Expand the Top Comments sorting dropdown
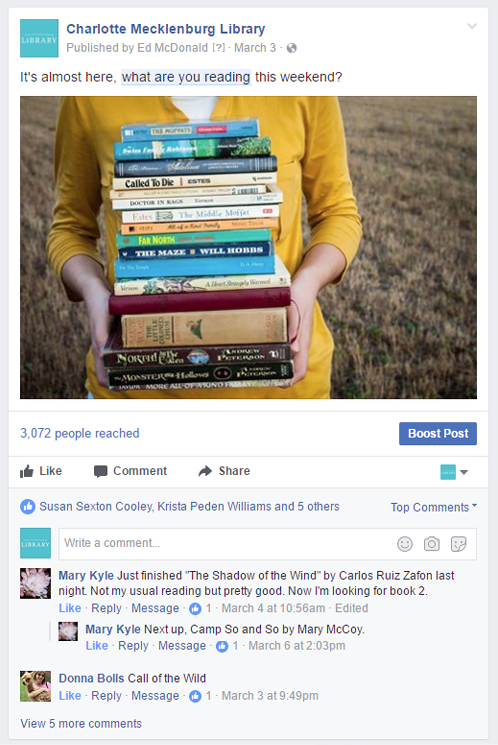This screenshot has height=745, width=498. pos(434,507)
